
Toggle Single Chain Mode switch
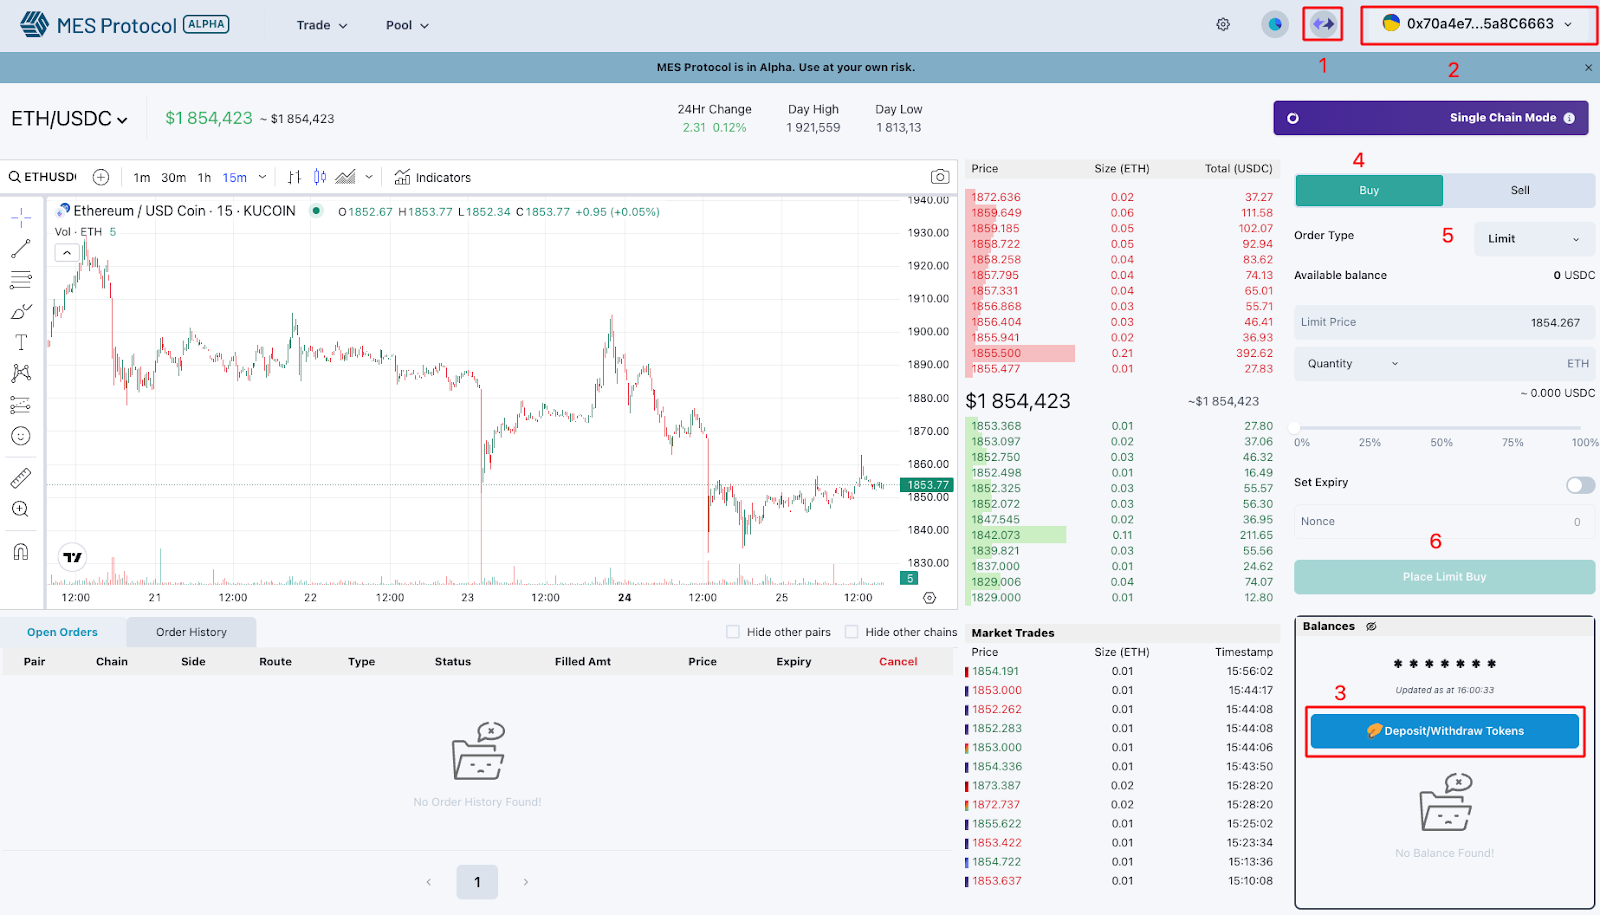tap(1293, 118)
